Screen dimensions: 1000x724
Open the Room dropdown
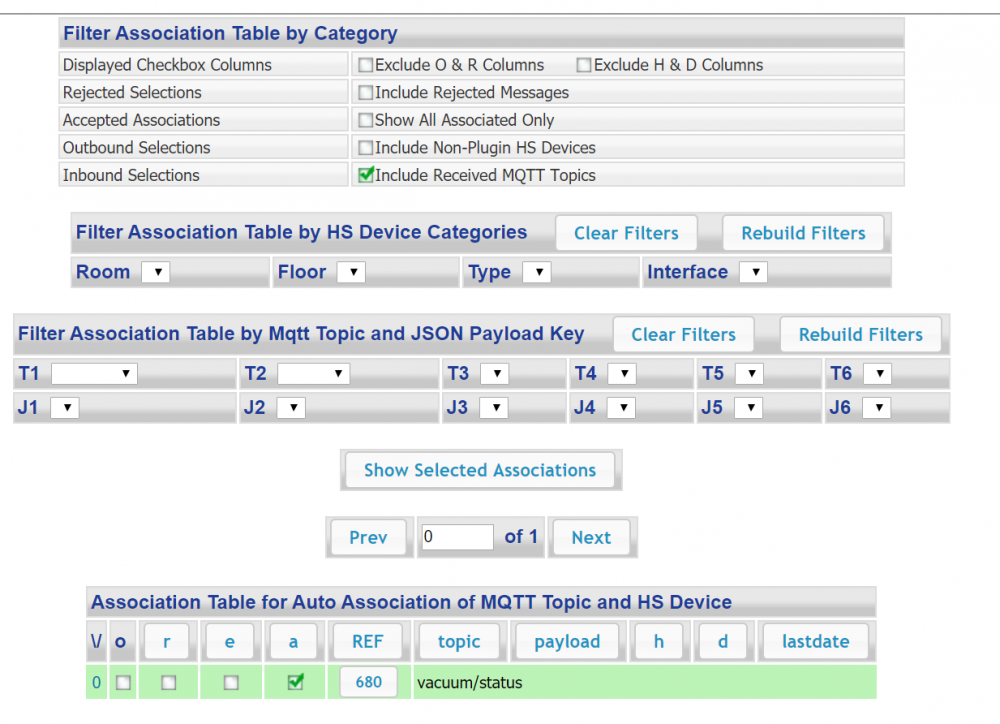click(x=156, y=271)
